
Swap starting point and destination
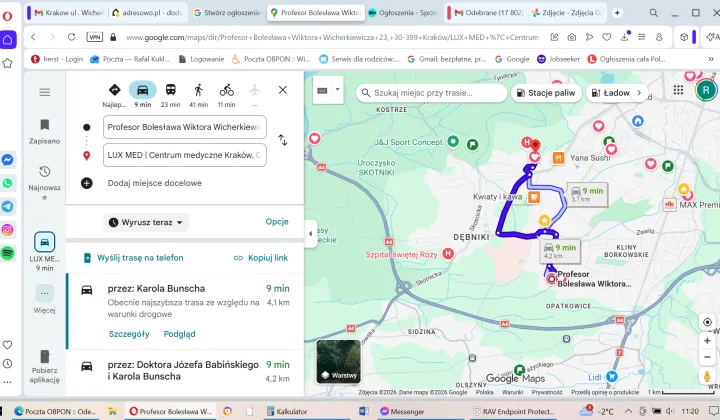pos(283,140)
